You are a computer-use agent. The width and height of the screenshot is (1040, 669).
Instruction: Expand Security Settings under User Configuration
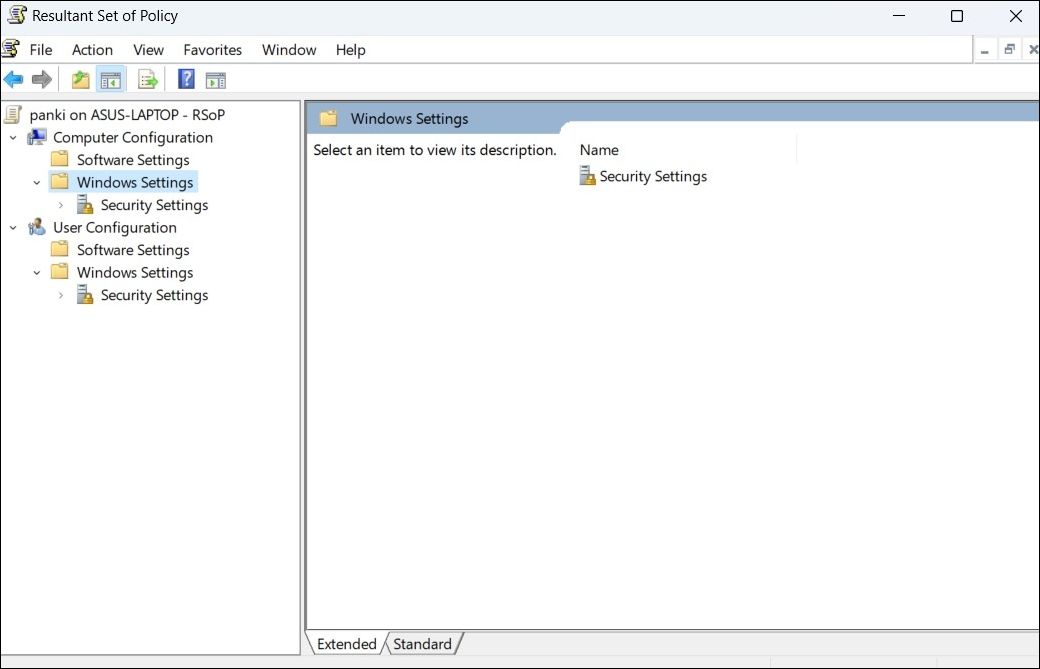click(61, 295)
